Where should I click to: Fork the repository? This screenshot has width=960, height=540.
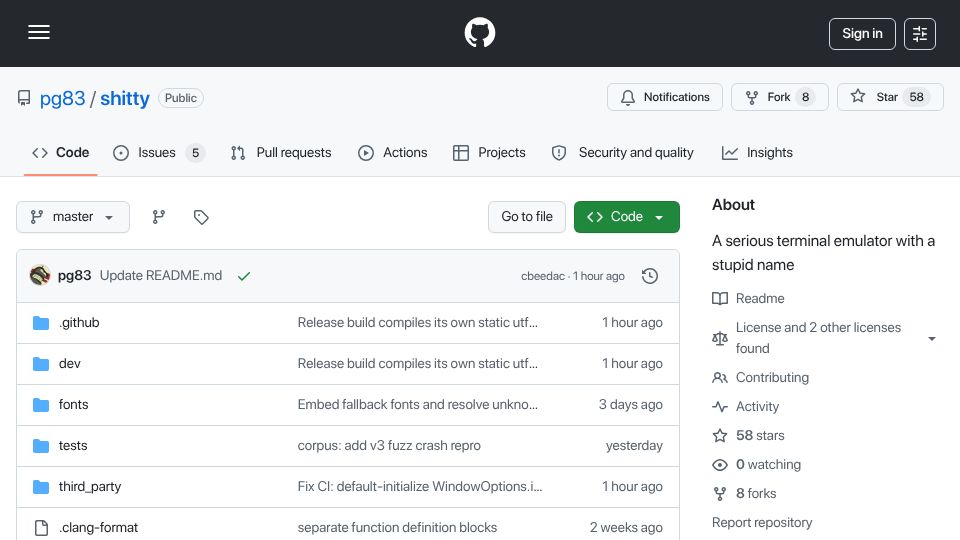[779, 97]
